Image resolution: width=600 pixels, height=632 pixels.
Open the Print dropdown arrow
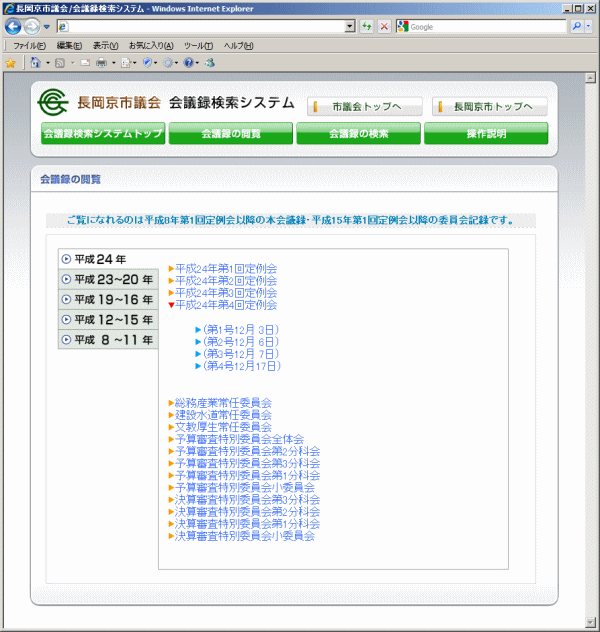click(x=114, y=63)
